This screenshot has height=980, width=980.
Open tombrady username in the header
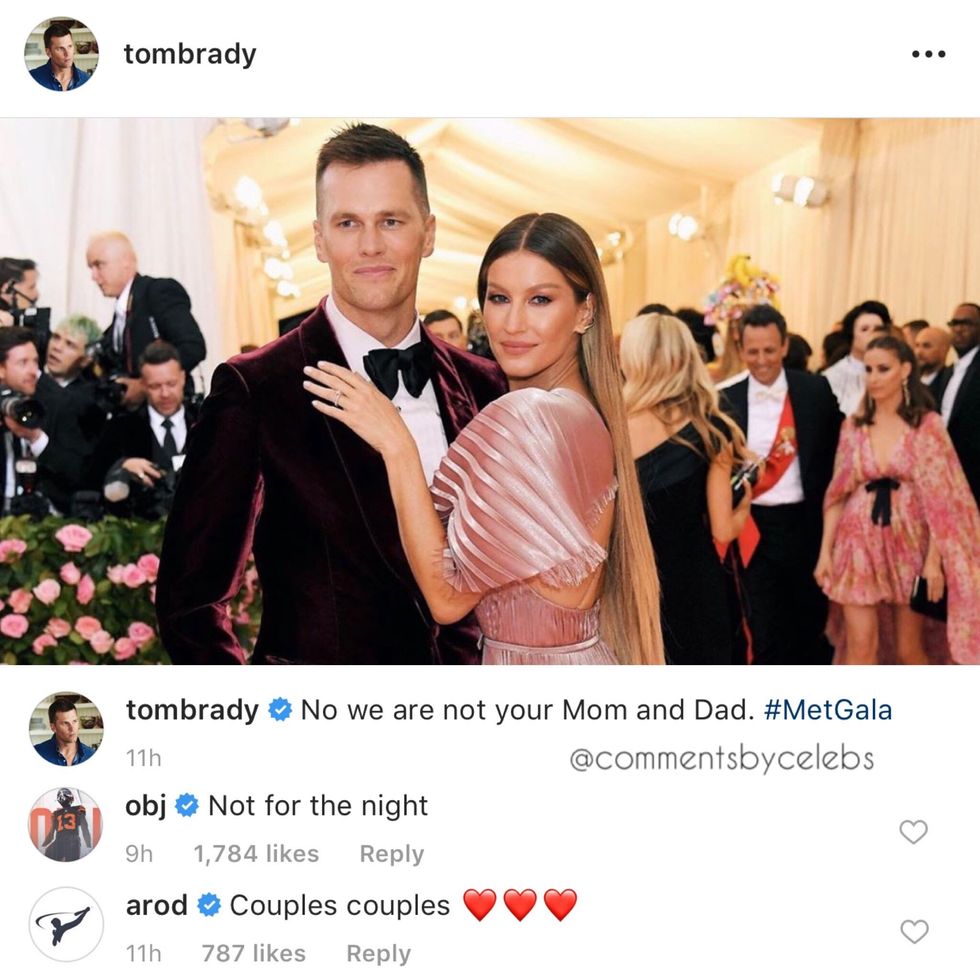click(x=190, y=54)
